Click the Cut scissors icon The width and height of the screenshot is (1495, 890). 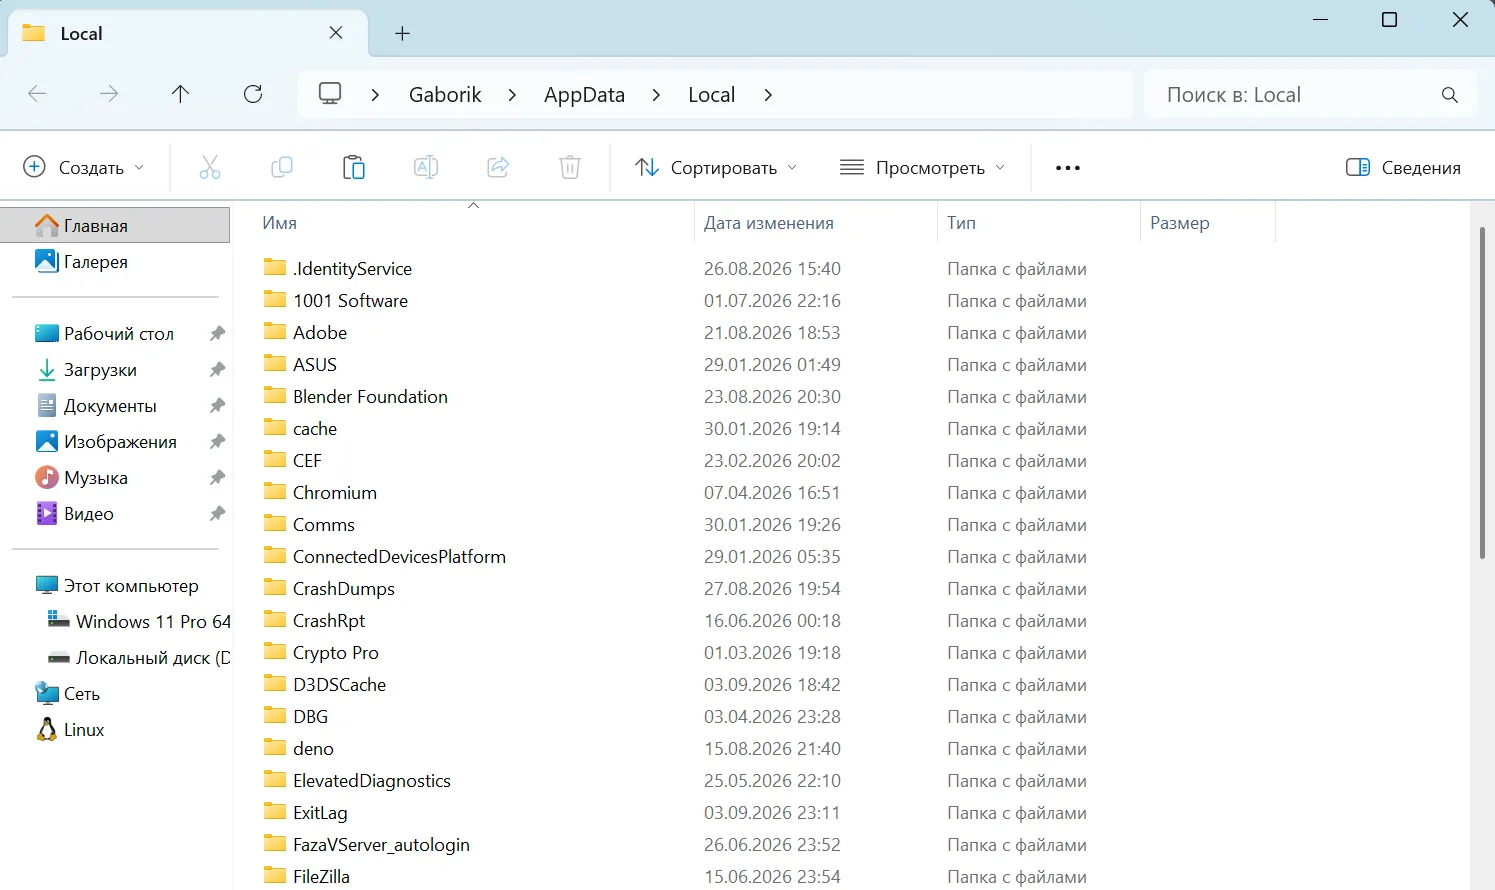(x=209, y=167)
